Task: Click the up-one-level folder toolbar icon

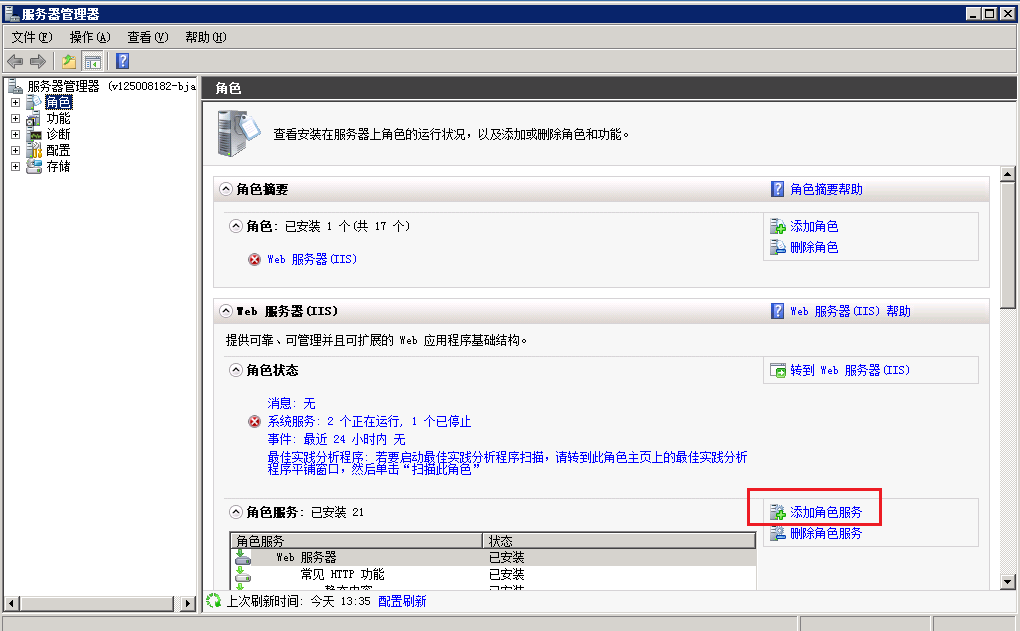Action: coord(69,61)
